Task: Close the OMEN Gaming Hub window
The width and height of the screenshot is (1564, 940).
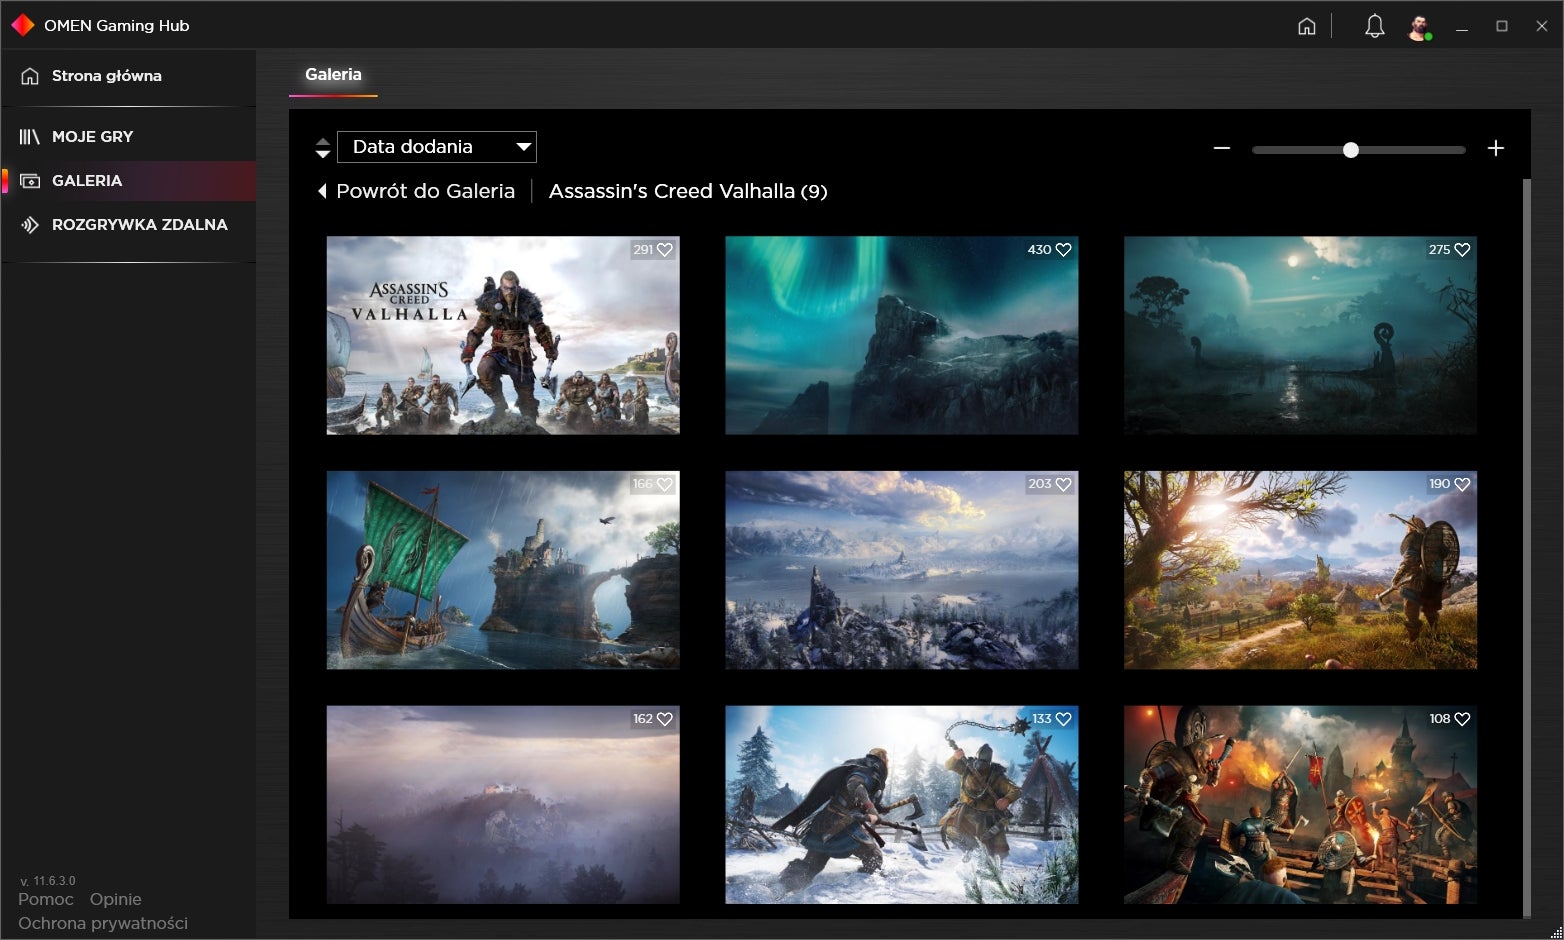Action: click(x=1541, y=27)
